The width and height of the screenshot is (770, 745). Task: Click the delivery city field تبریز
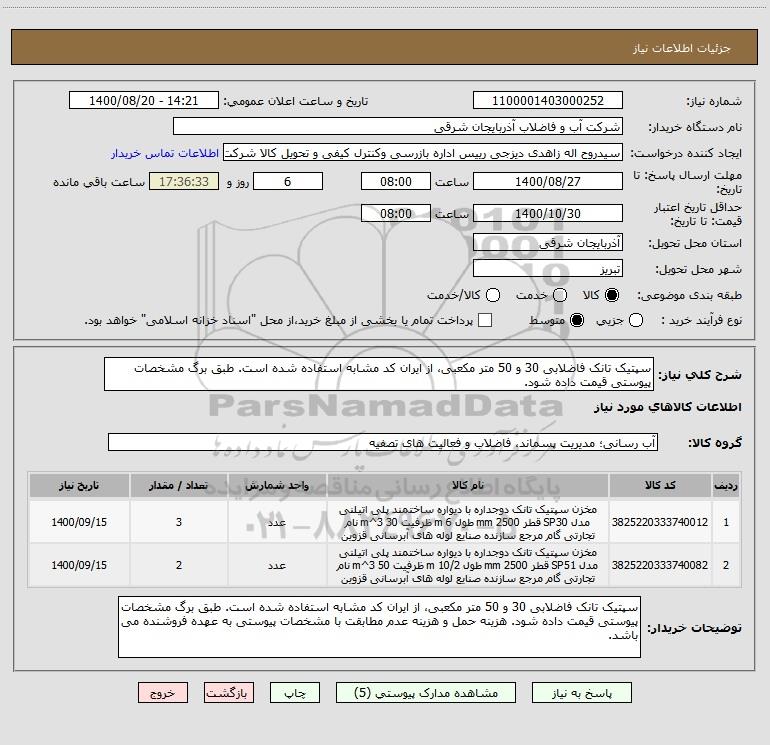click(548, 269)
